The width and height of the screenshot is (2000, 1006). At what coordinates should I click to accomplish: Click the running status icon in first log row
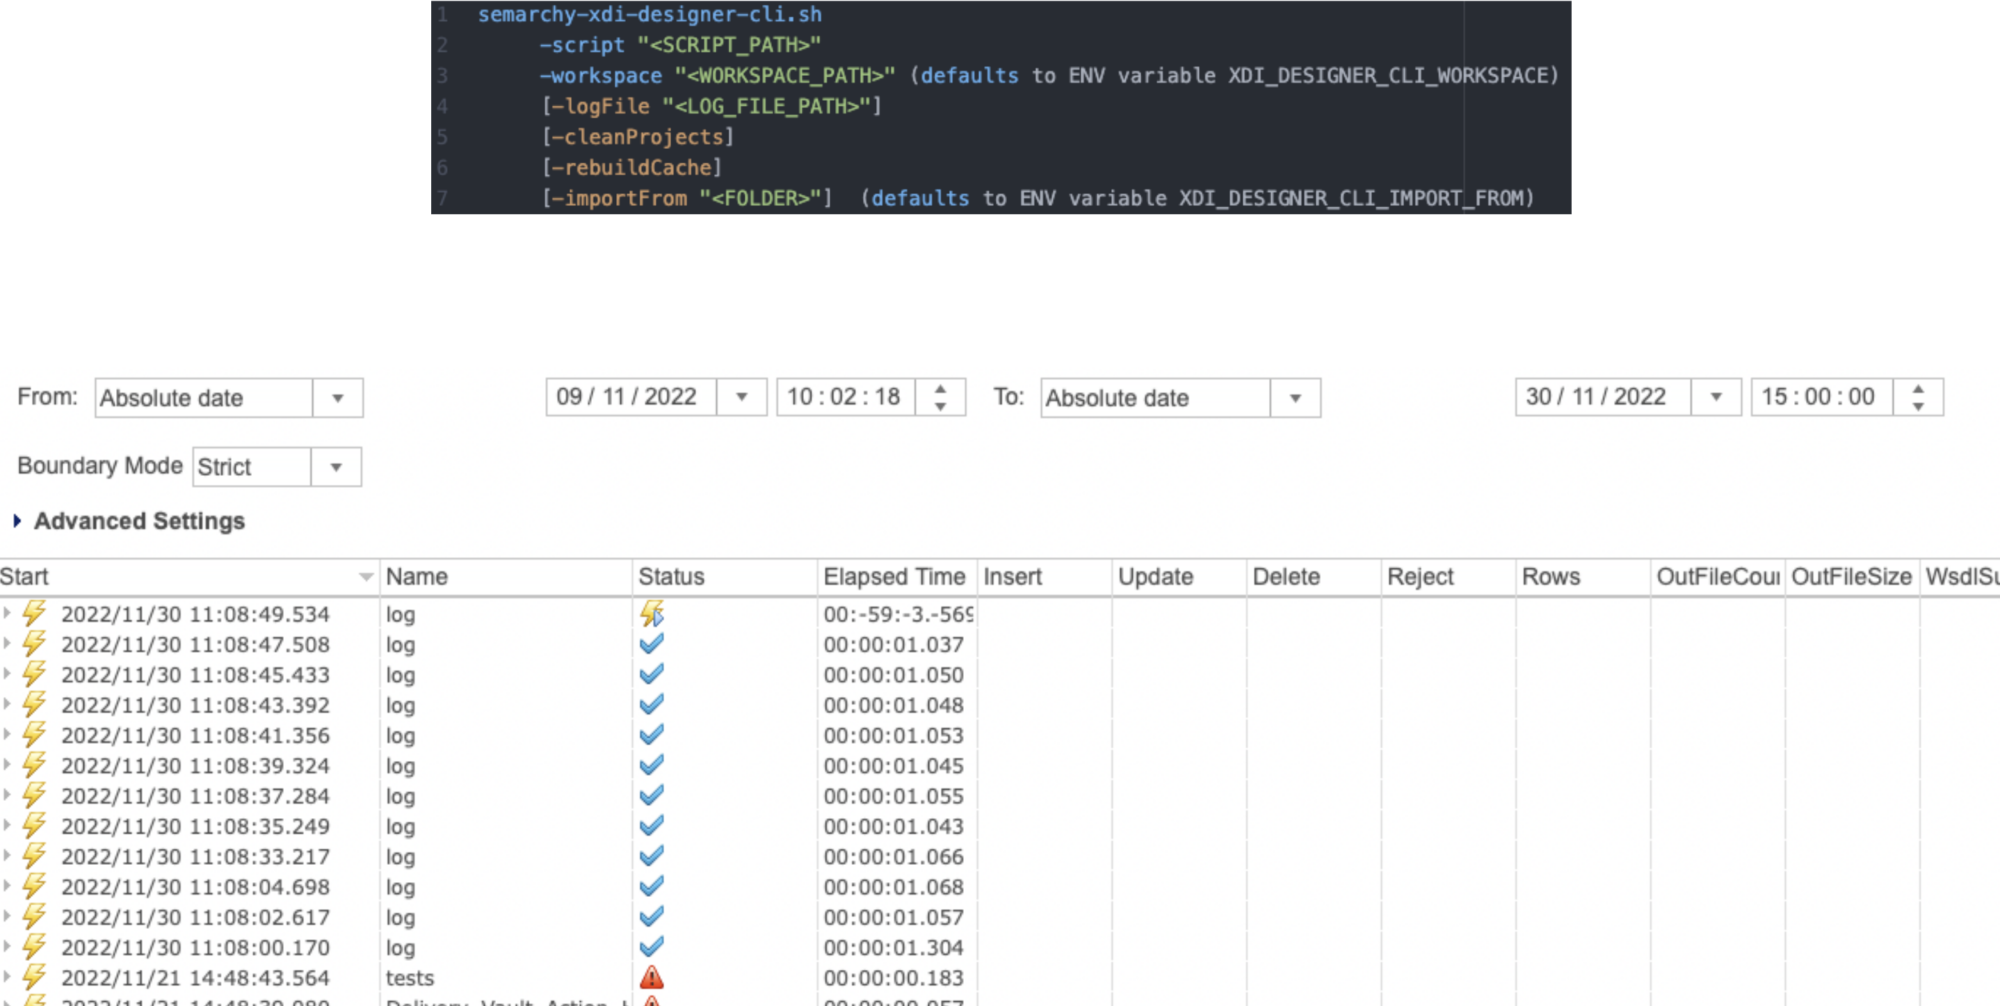[652, 613]
